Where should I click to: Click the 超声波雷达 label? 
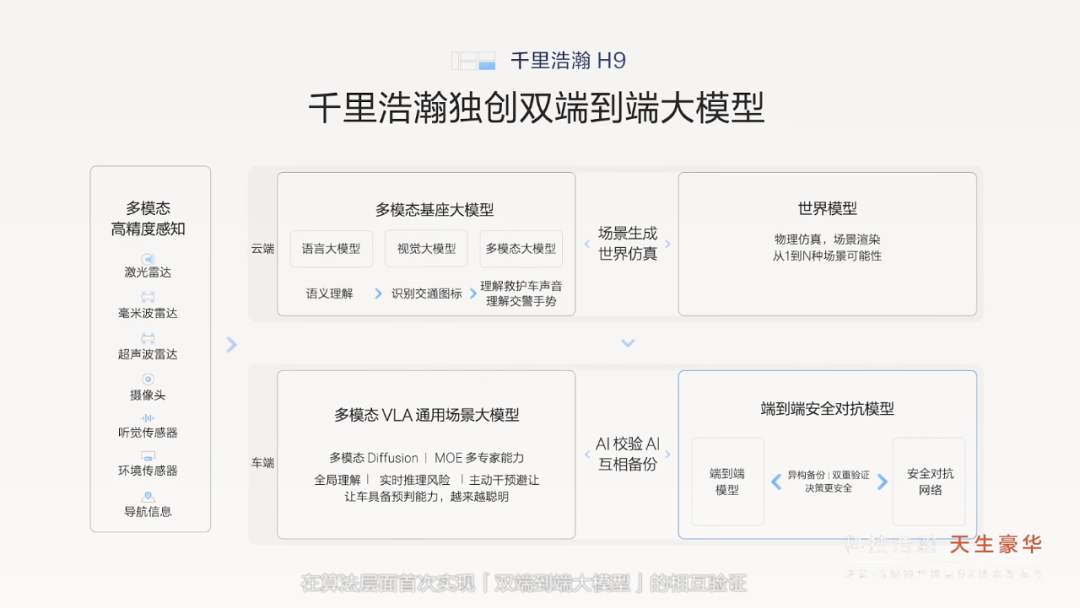coord(148,354)
